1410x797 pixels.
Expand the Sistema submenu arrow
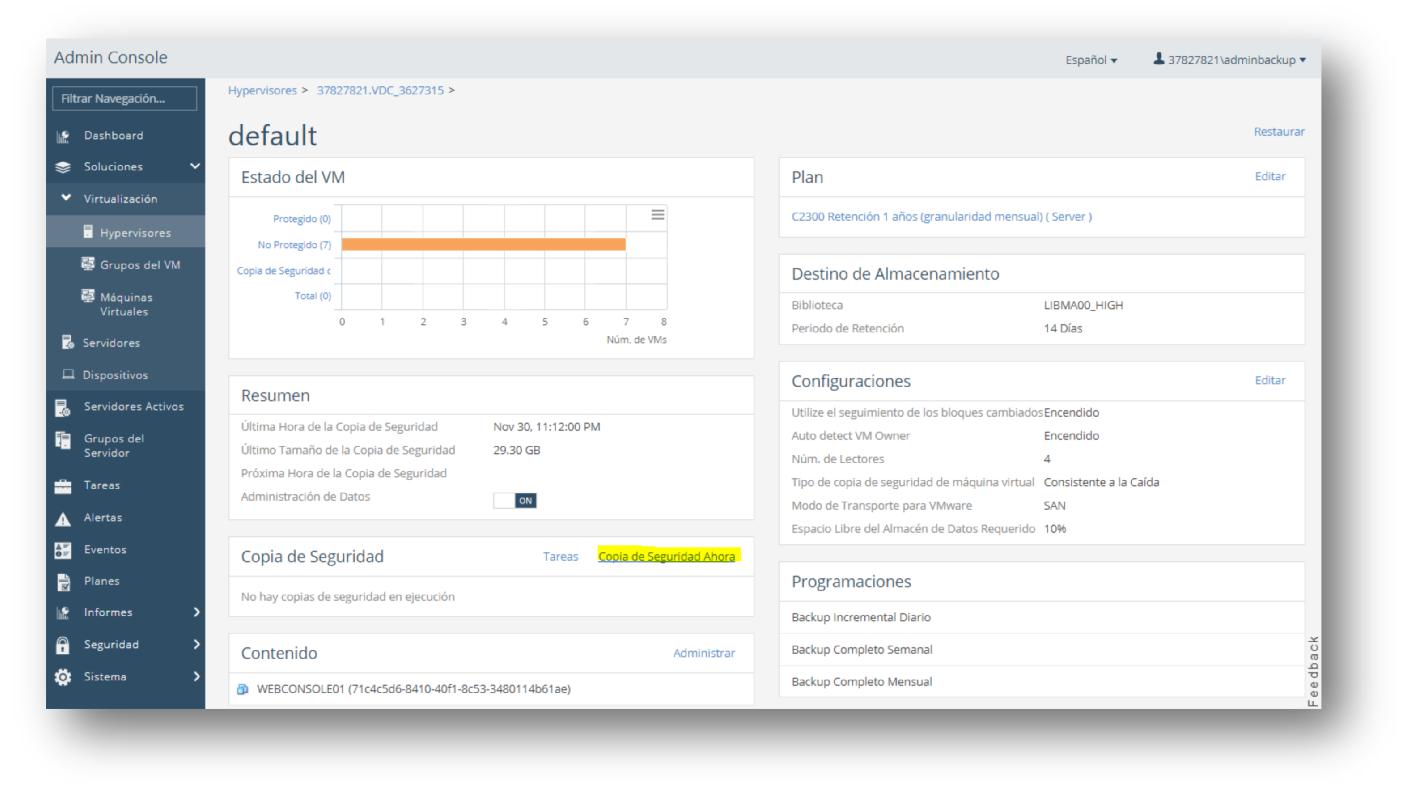[x=196, y=677]
